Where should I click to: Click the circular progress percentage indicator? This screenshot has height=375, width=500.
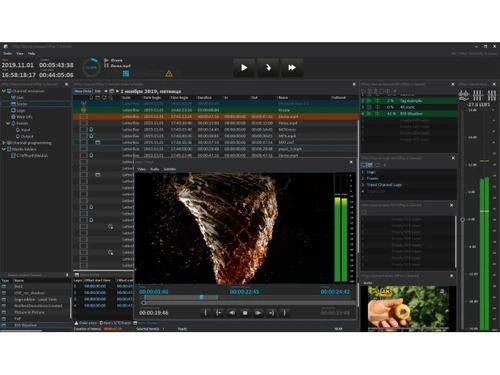91,67
